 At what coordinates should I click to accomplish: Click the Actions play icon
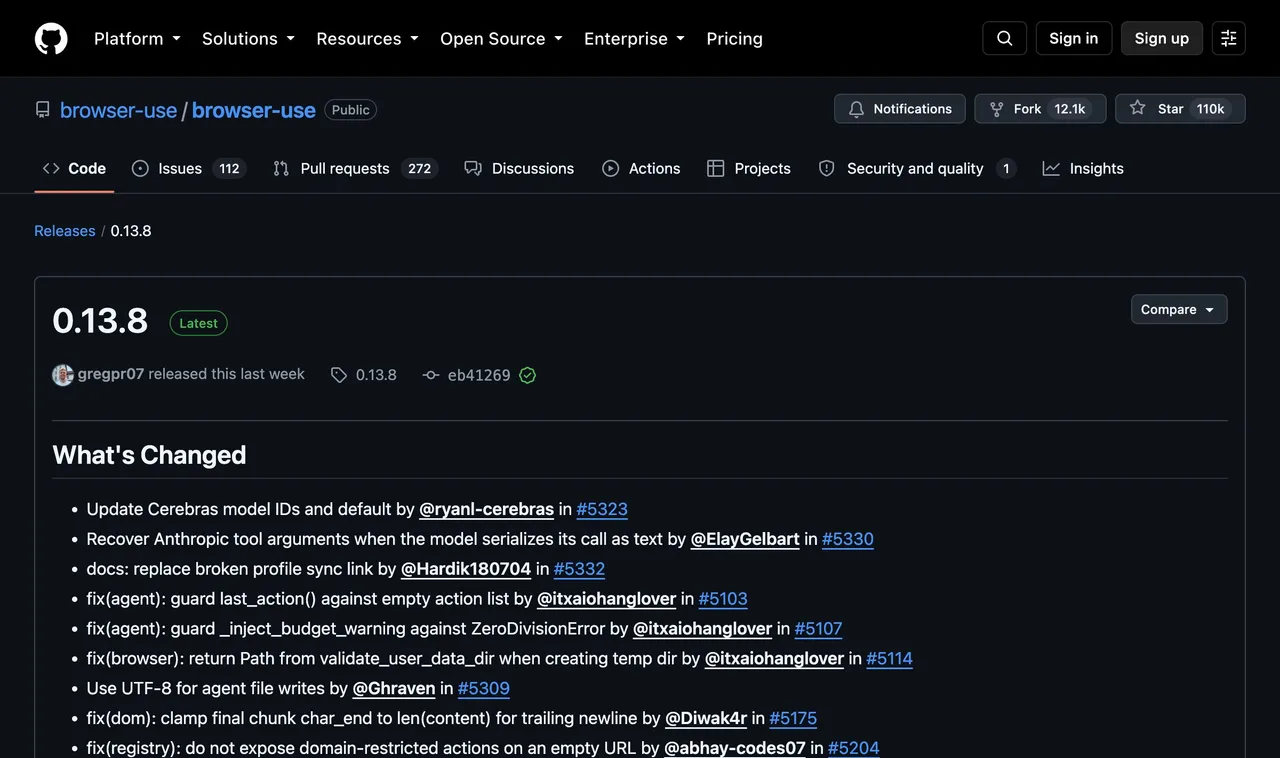[610, 168]
